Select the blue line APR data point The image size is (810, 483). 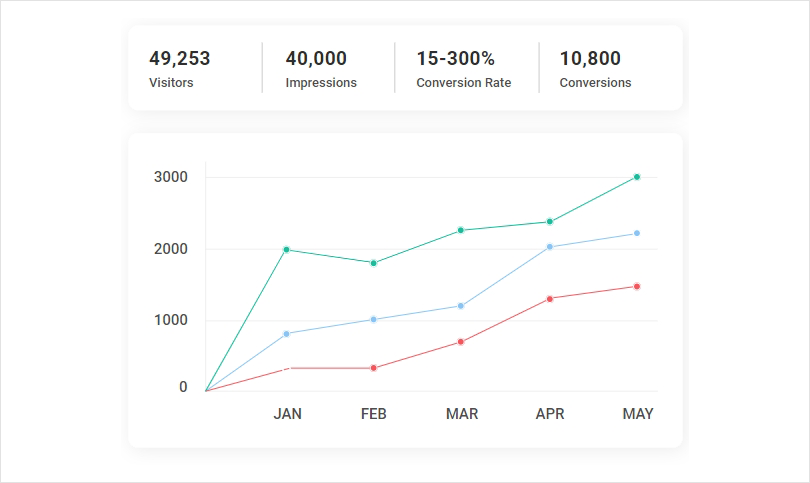coord(550,246)
